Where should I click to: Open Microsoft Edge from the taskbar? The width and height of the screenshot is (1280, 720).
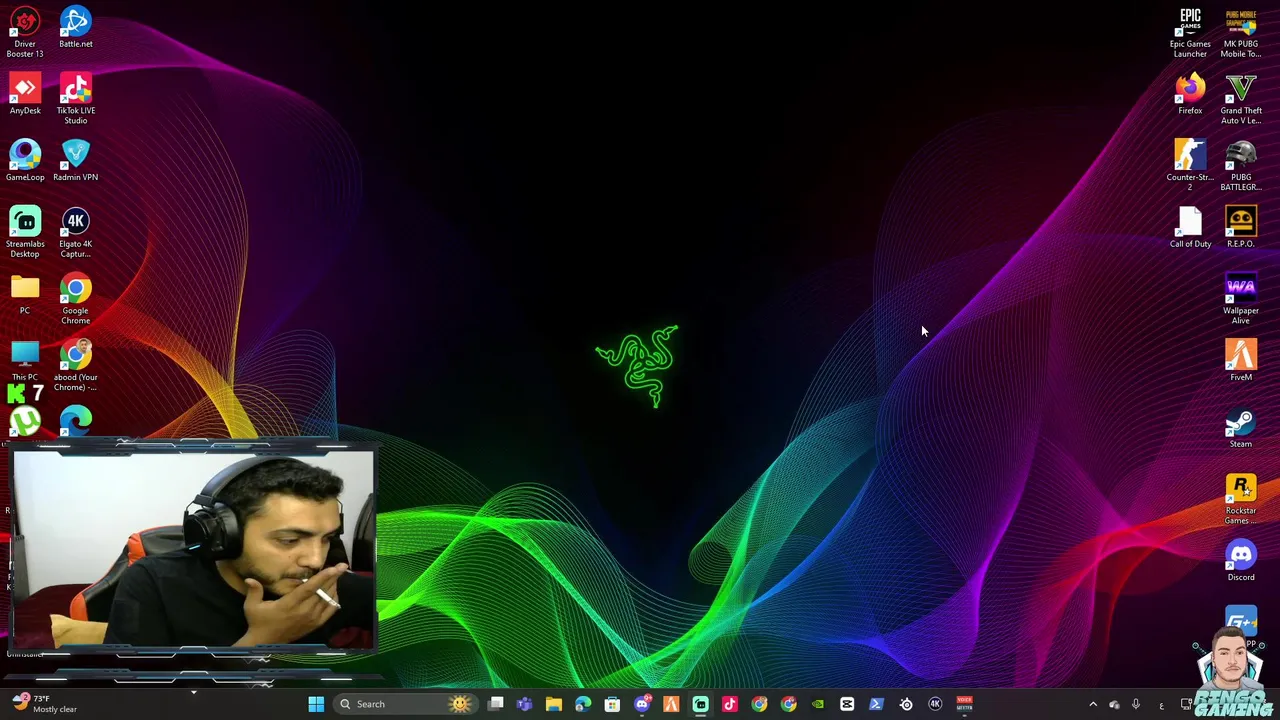(x=583, y=704)
